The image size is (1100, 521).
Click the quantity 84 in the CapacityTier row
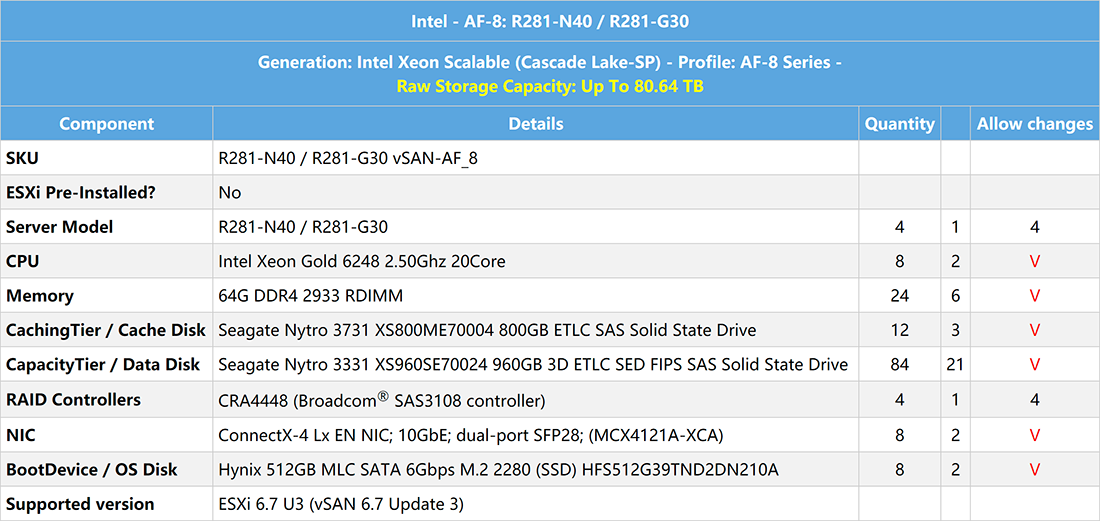coord(899,365)
